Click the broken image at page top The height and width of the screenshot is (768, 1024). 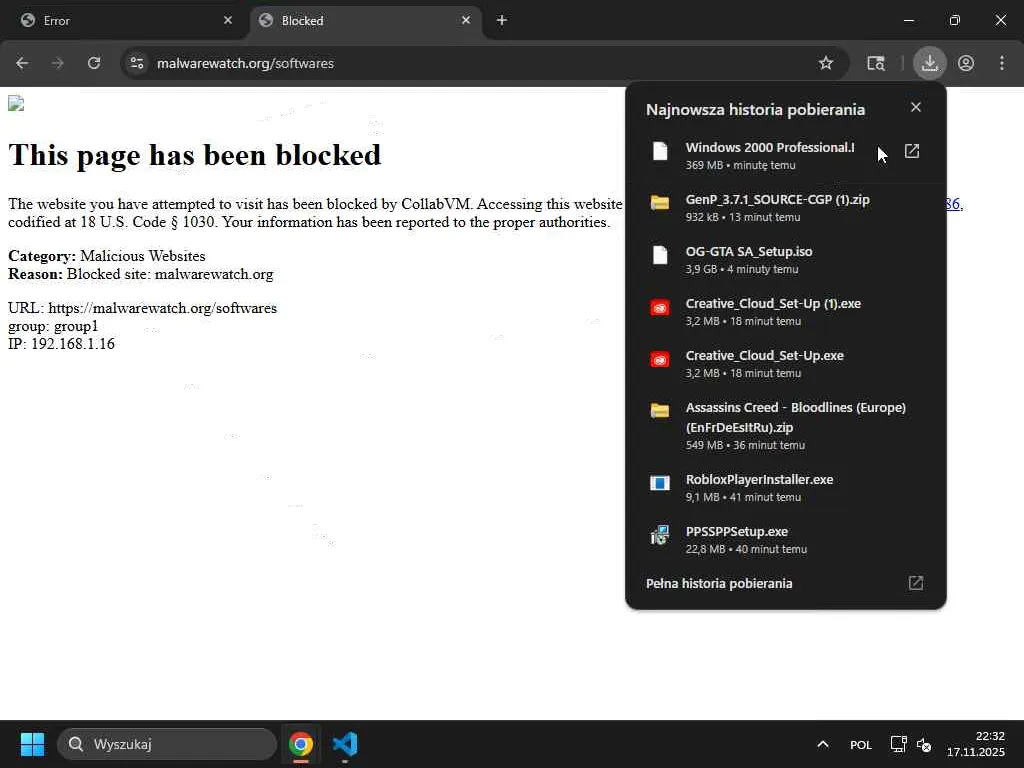coord(16,104)
